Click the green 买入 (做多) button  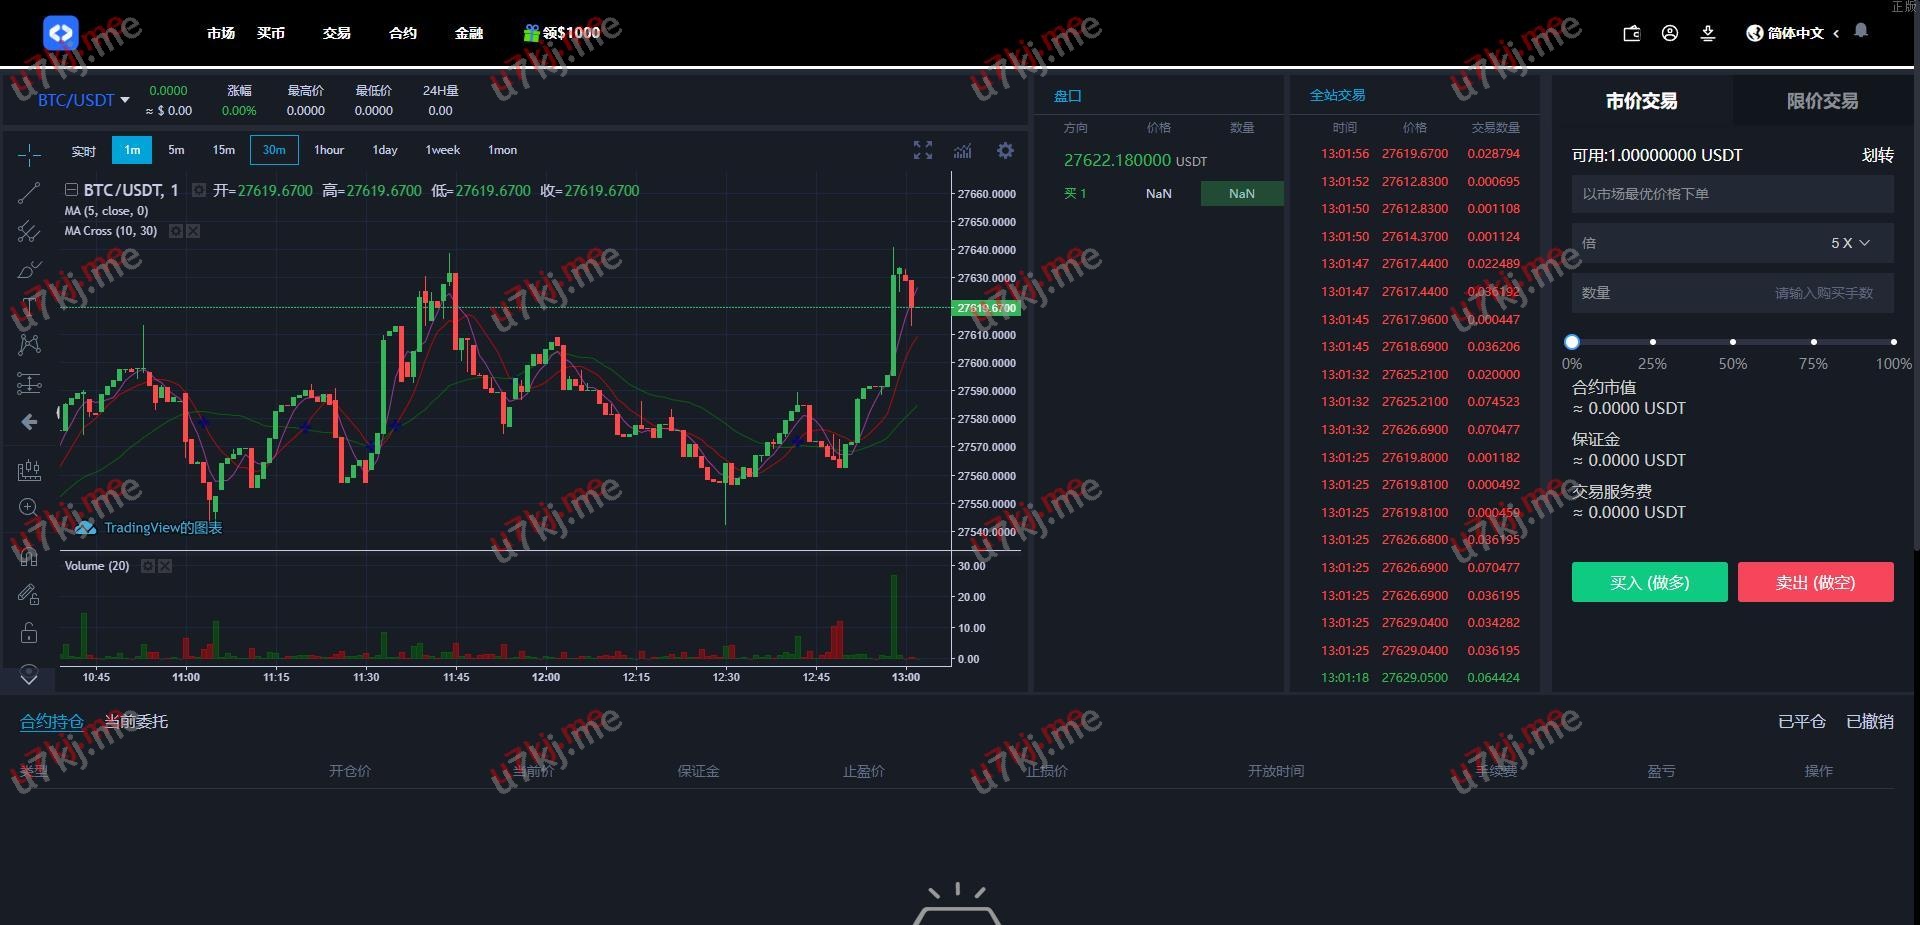(1649, 582)
